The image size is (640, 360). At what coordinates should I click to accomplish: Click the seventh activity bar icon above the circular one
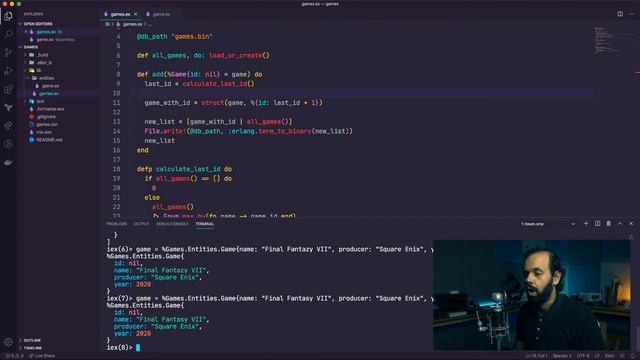(8, 126)
